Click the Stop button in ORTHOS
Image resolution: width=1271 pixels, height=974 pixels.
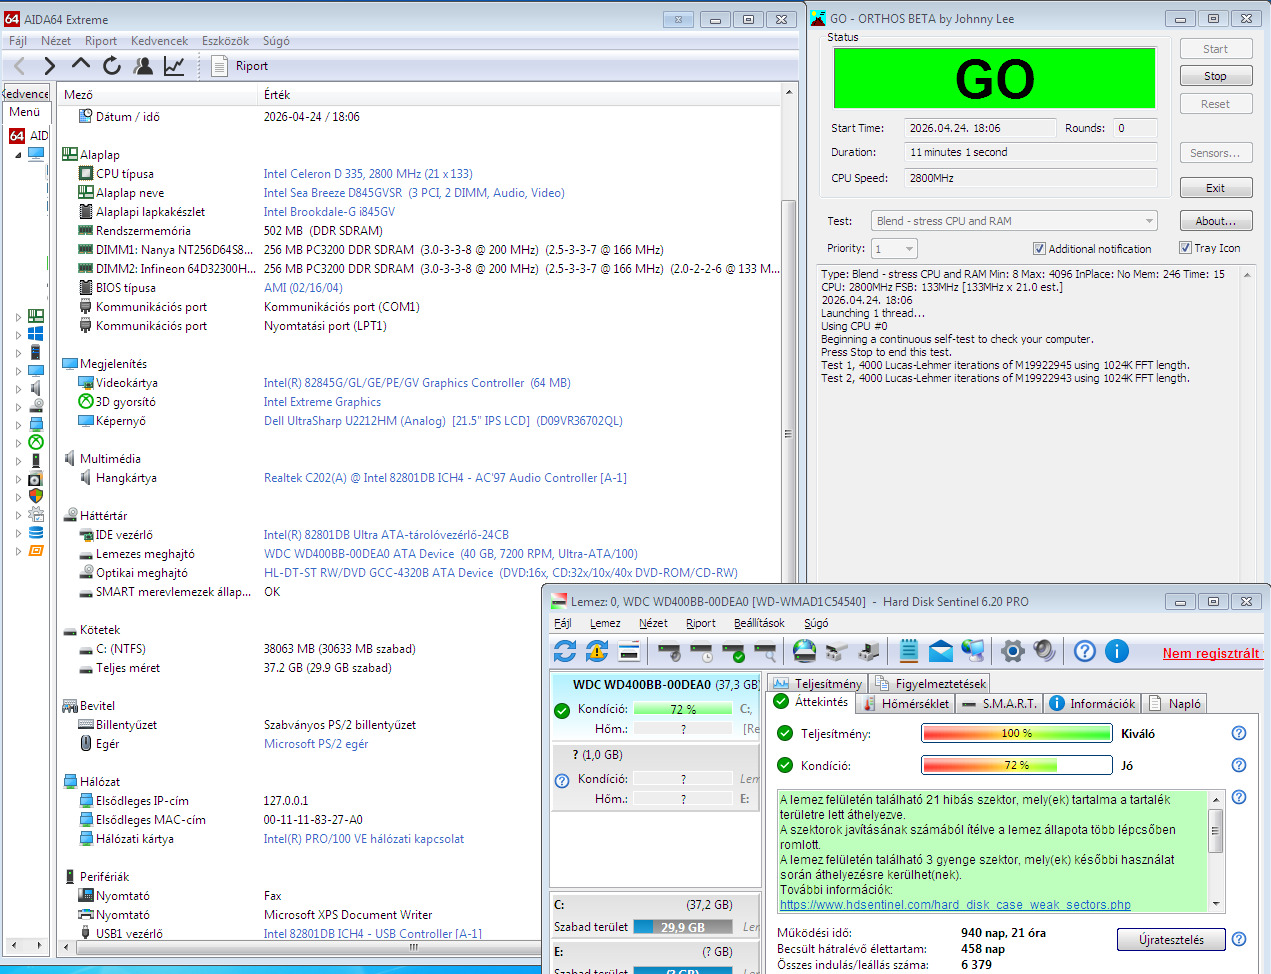point(1215,76)
